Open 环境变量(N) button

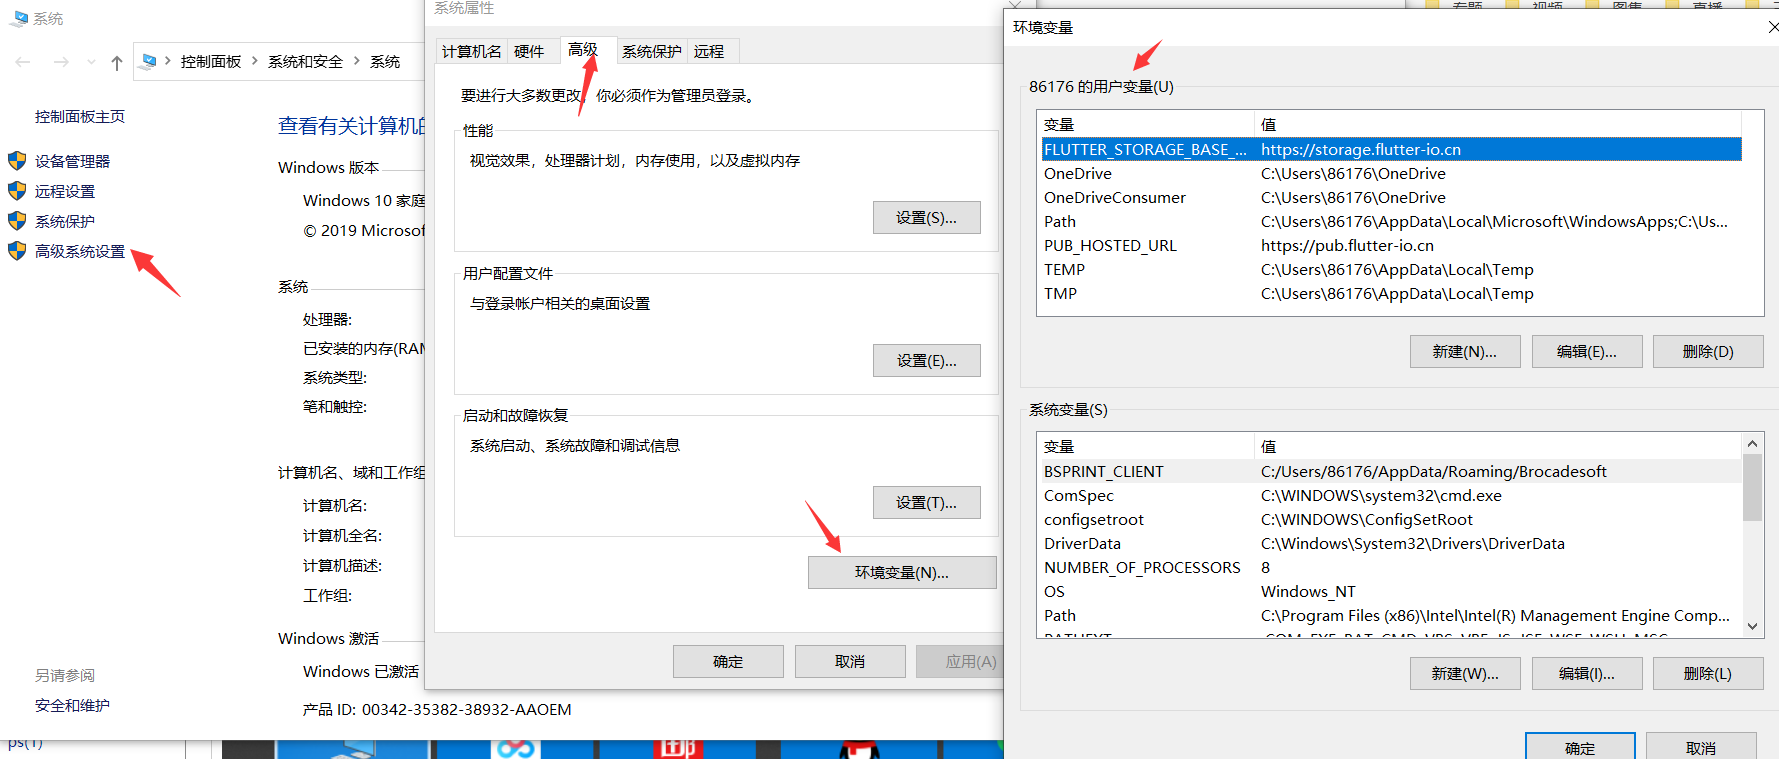click(902, 572)
